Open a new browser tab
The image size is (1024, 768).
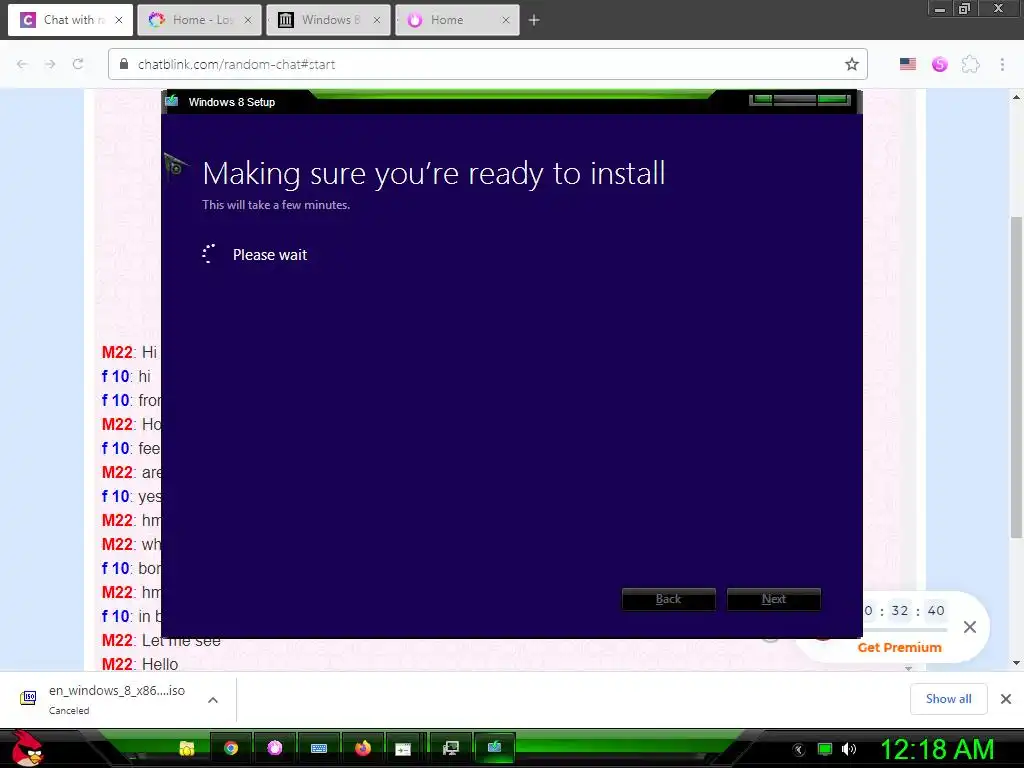click(534, 20)
